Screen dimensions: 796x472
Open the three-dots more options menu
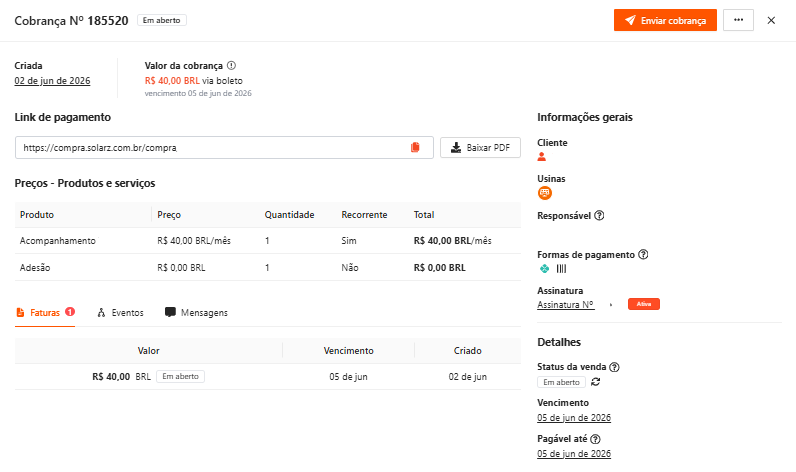(738, 20)
